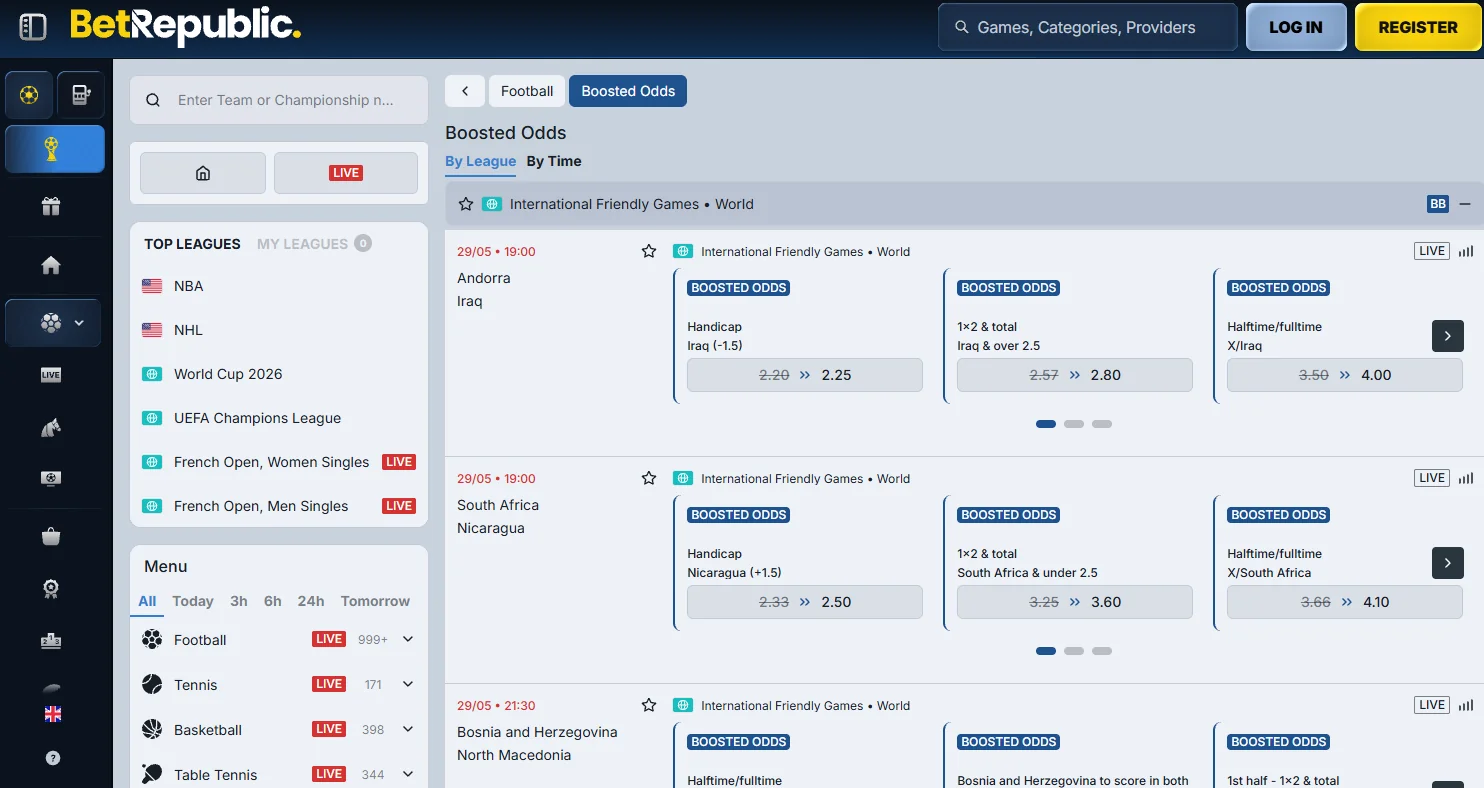Expand the Tennis sport list
The width and height of the screenshot is (1484, 788).
pos(408,684)
